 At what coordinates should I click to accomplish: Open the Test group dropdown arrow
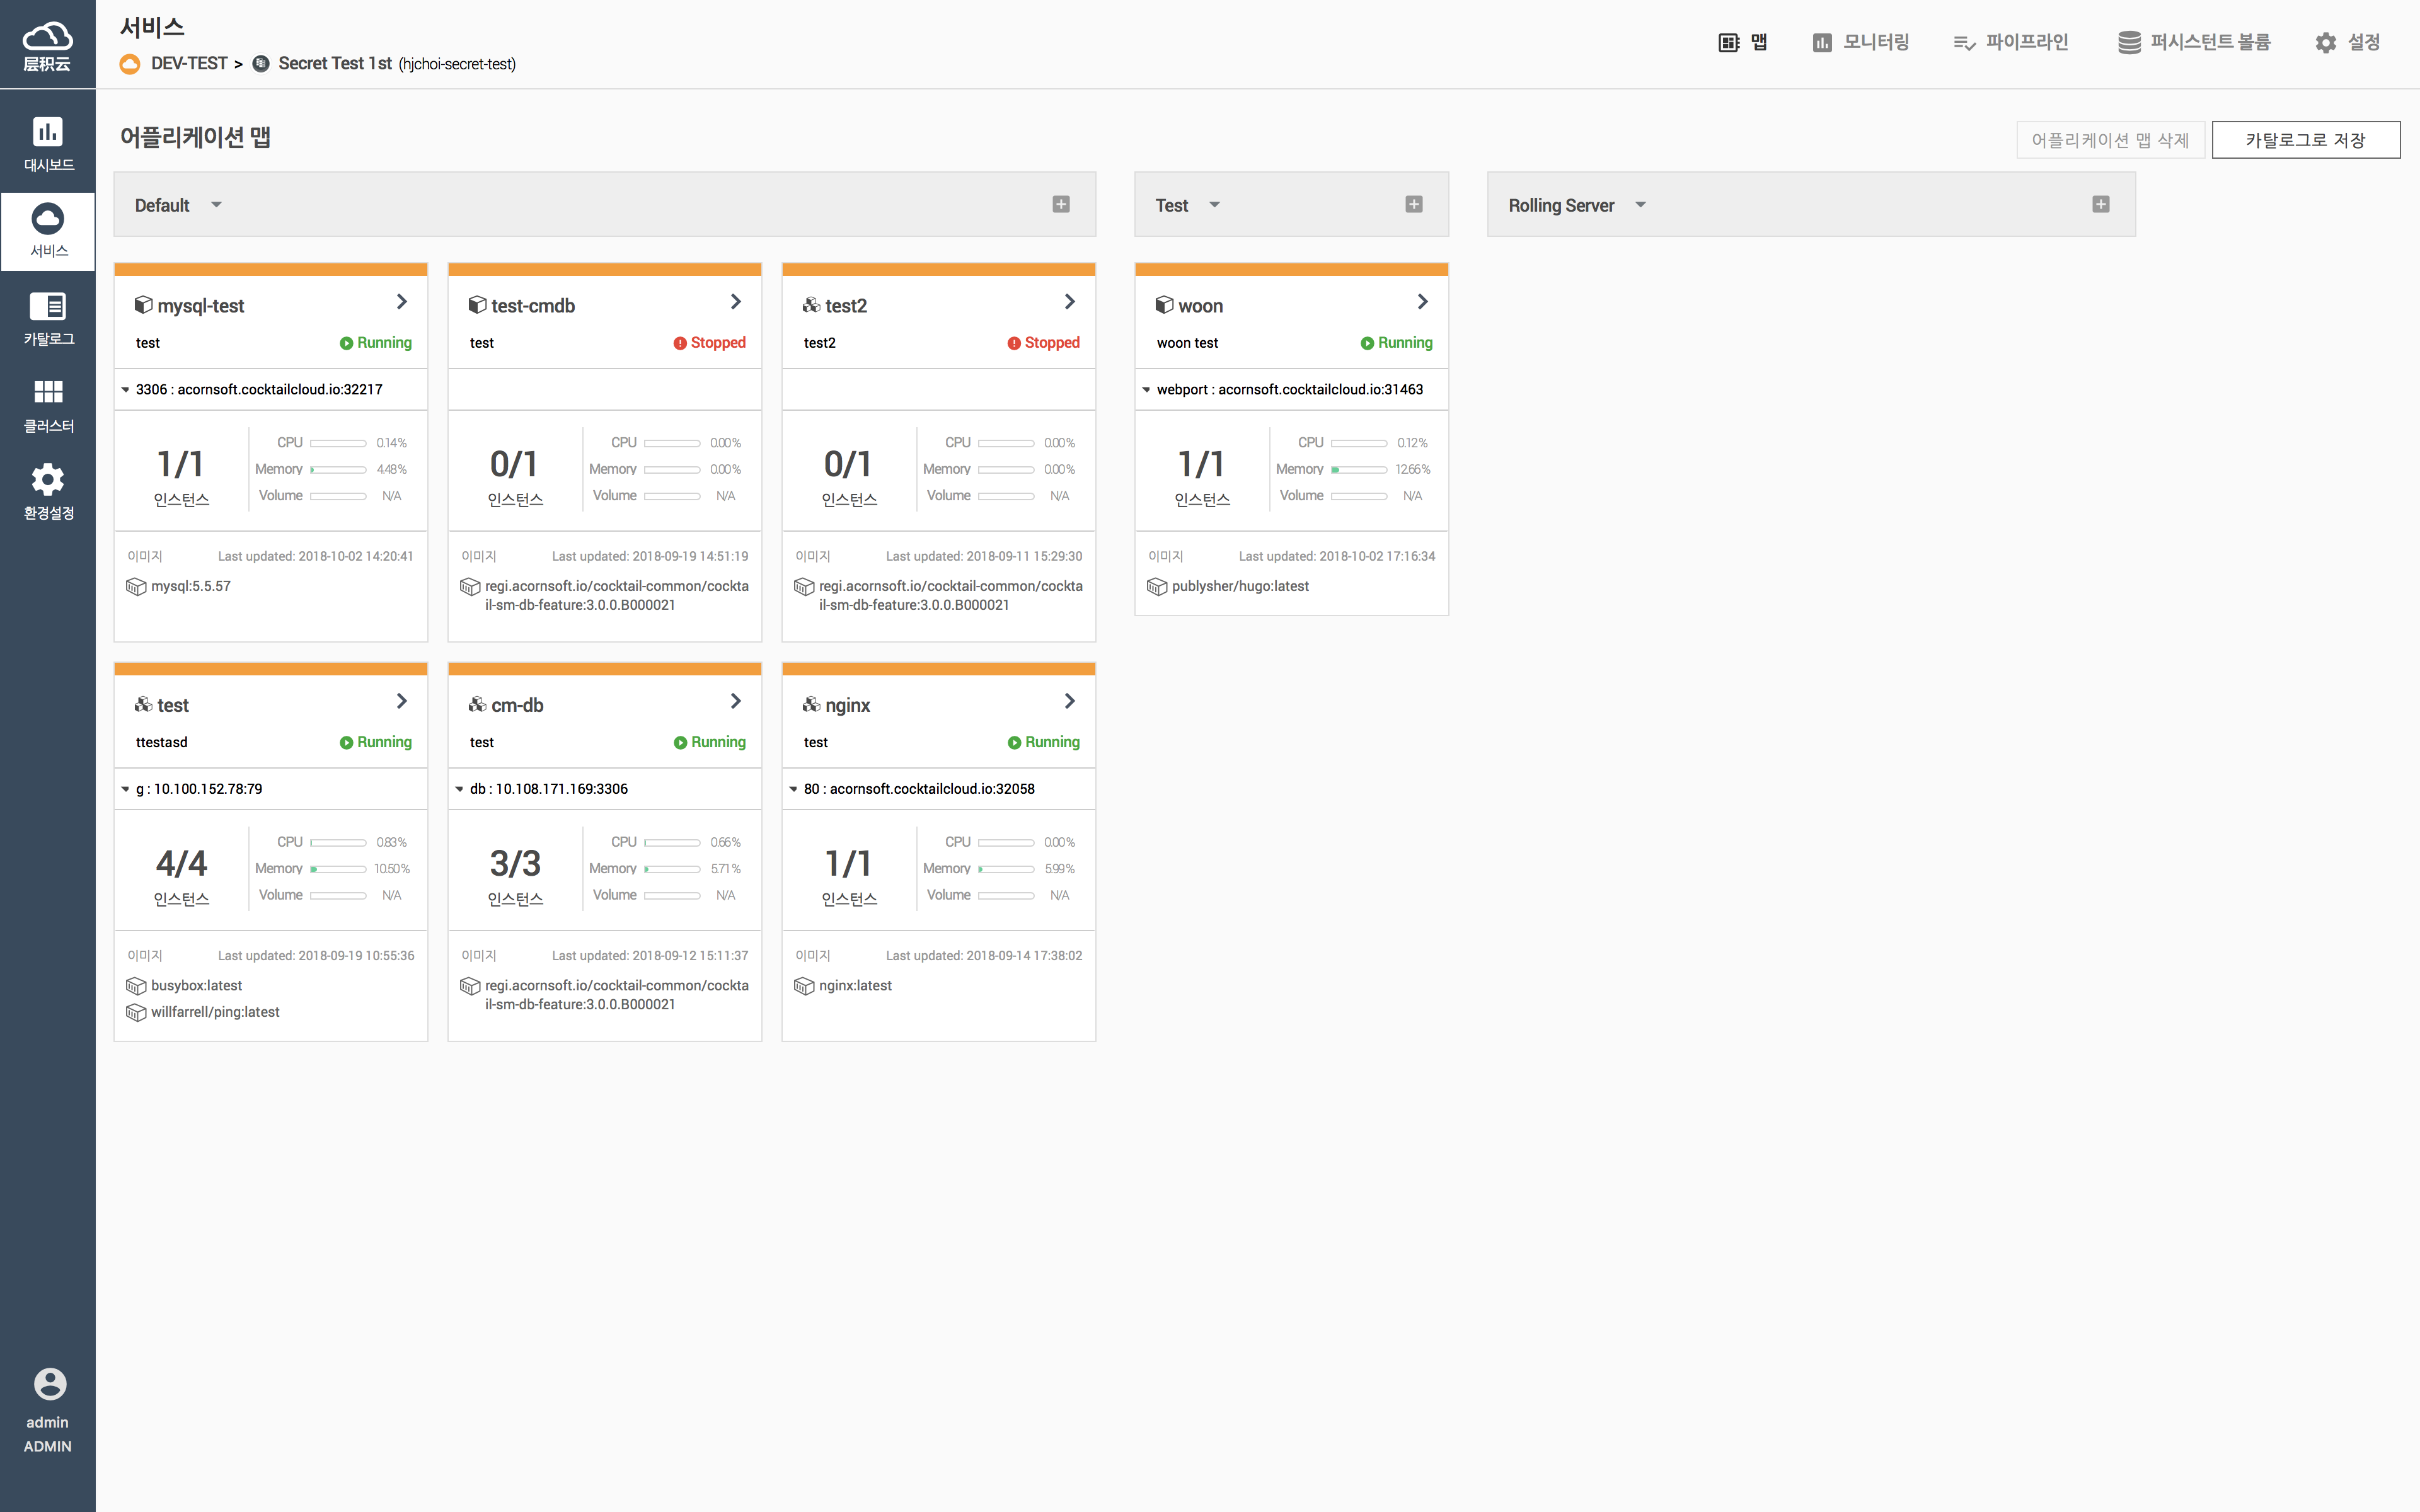1214,205
